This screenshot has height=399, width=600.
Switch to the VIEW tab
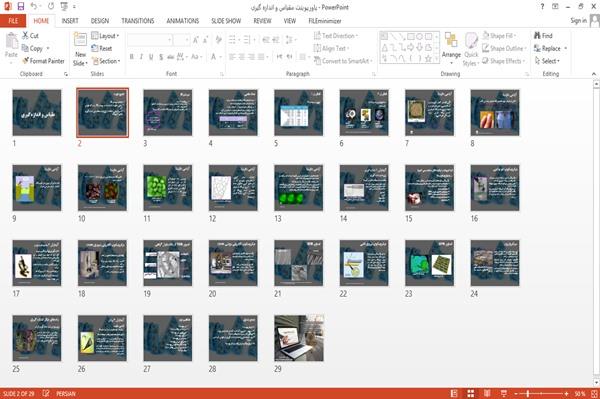(x=290, y=21)
